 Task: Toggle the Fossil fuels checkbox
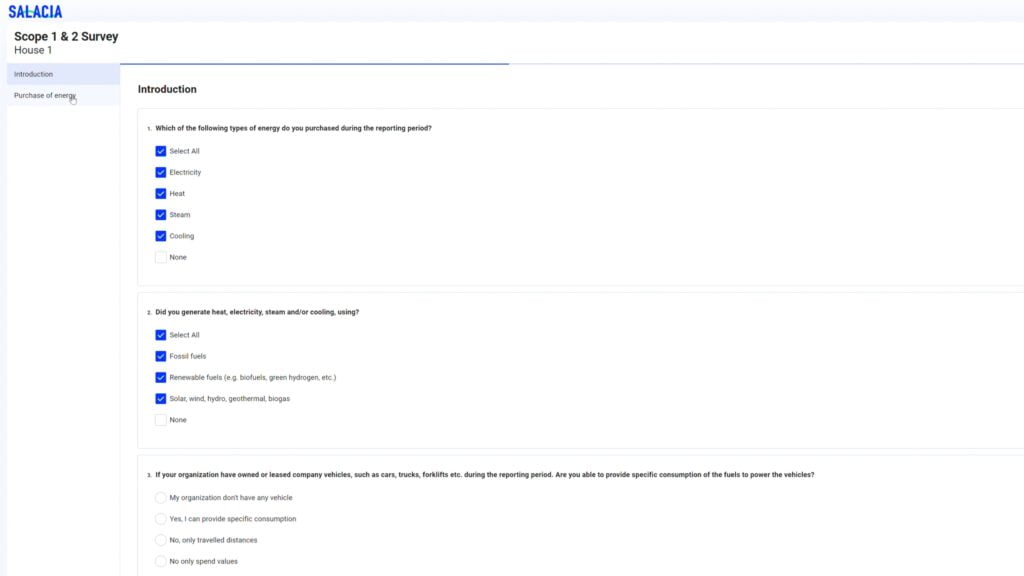click(161, 356)
